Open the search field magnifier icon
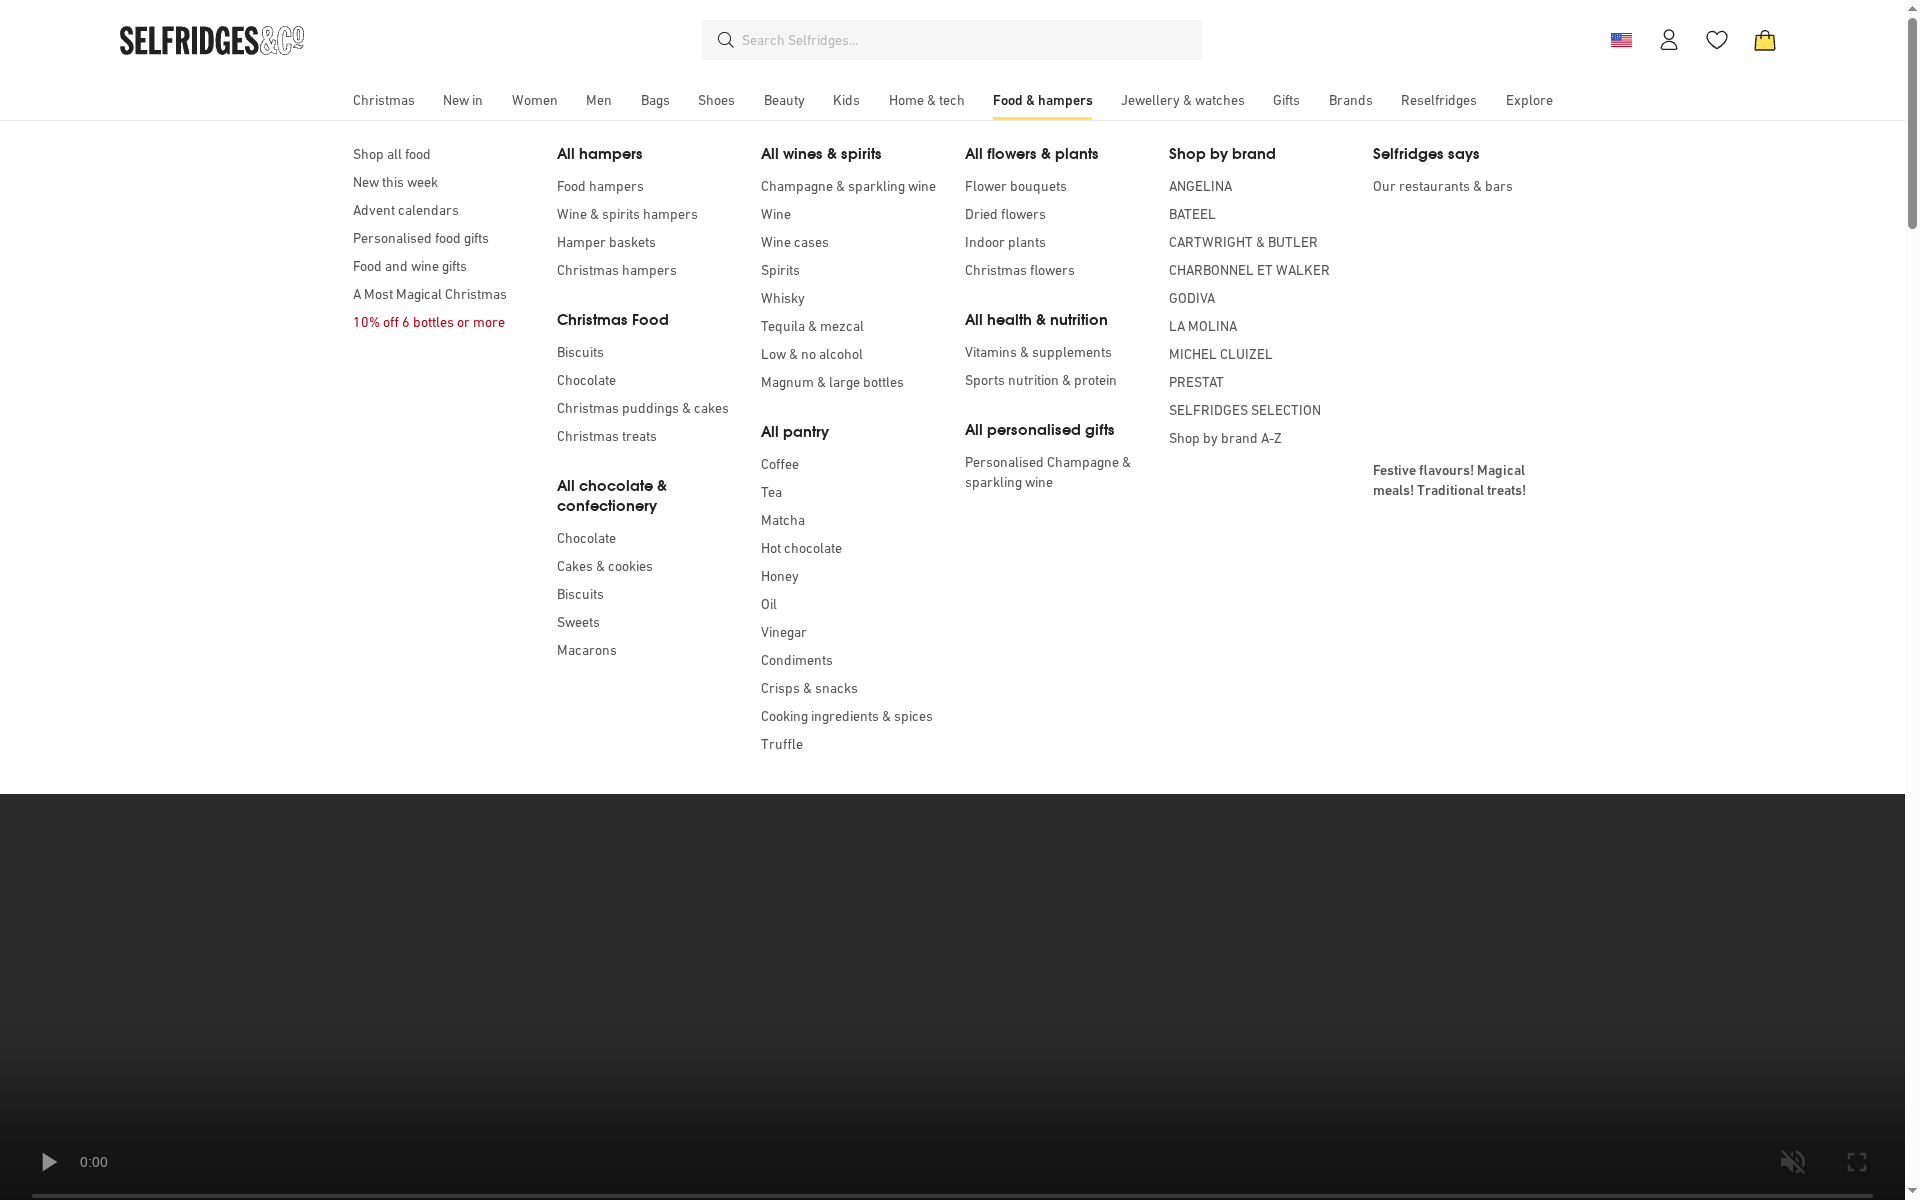 725,40
